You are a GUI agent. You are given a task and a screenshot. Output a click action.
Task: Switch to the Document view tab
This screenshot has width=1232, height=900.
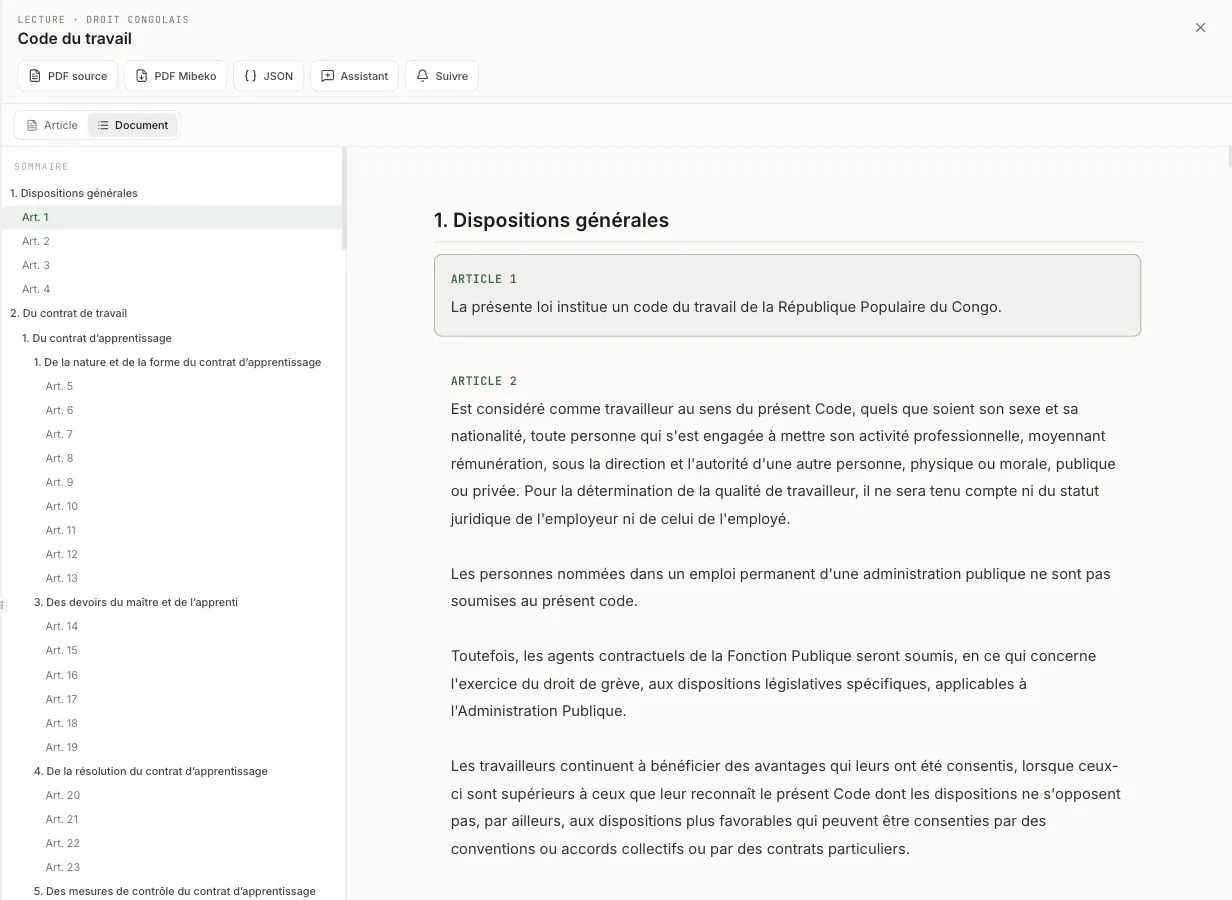click(x=133, y=125)
